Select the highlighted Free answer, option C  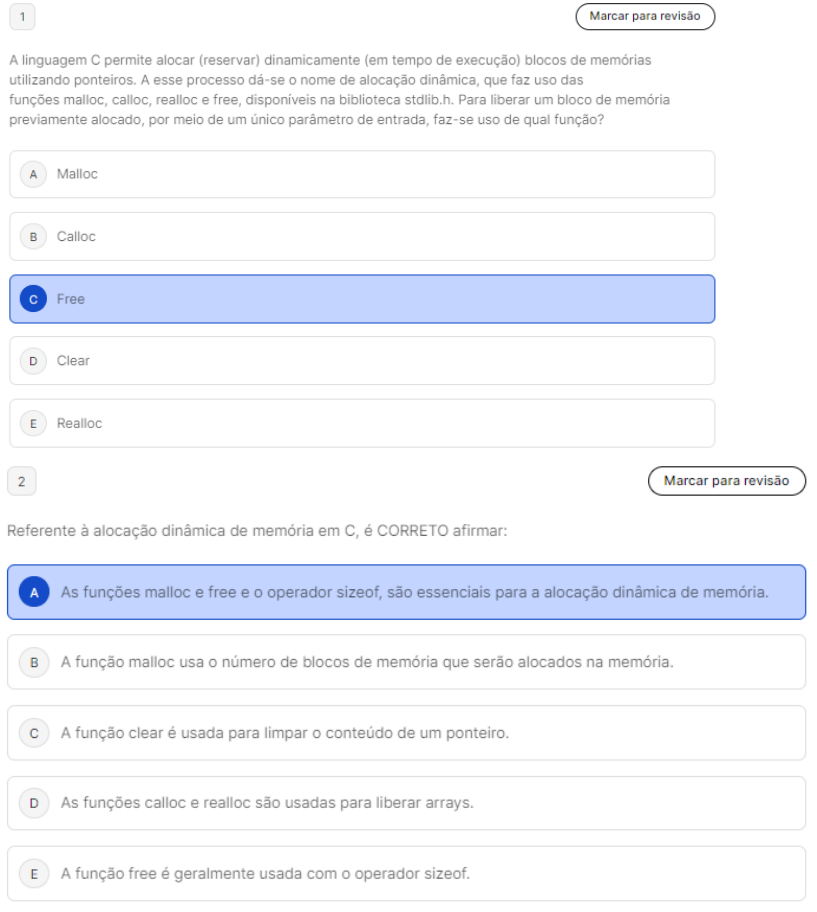pos(361,299)
